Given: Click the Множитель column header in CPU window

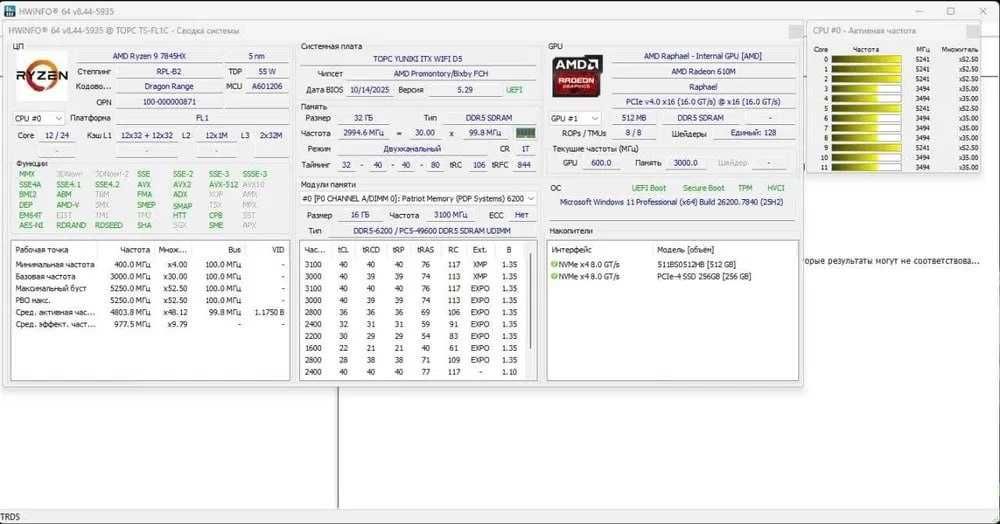Looking at the screenshot, I should point(959,49).
